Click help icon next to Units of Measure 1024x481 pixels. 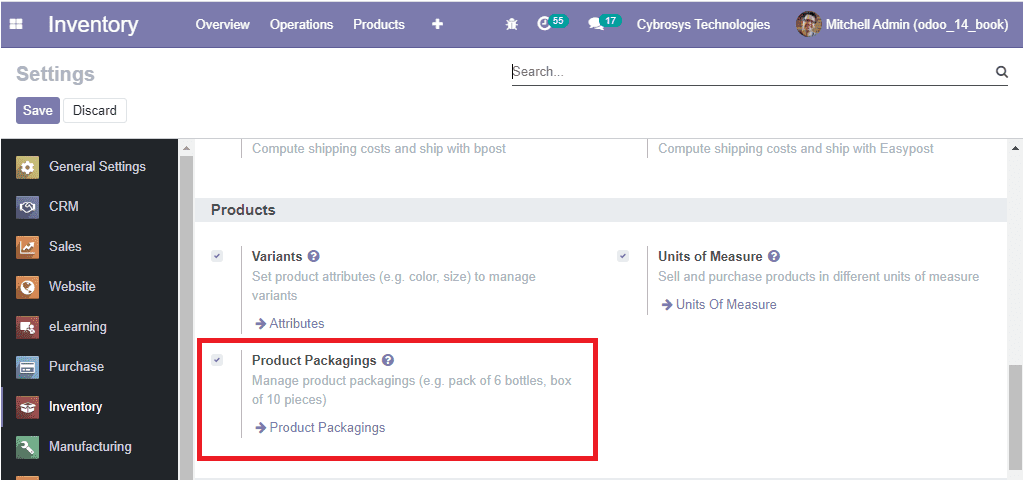click(774, 256)
